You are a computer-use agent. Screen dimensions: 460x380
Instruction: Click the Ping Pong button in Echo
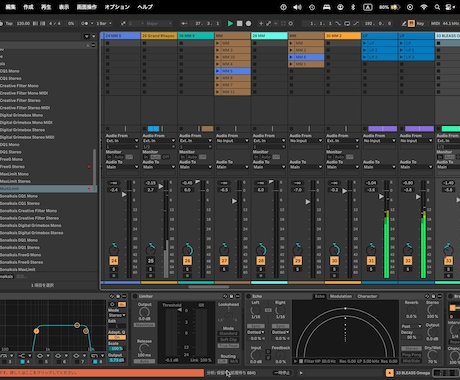click(x=411, y=355)
